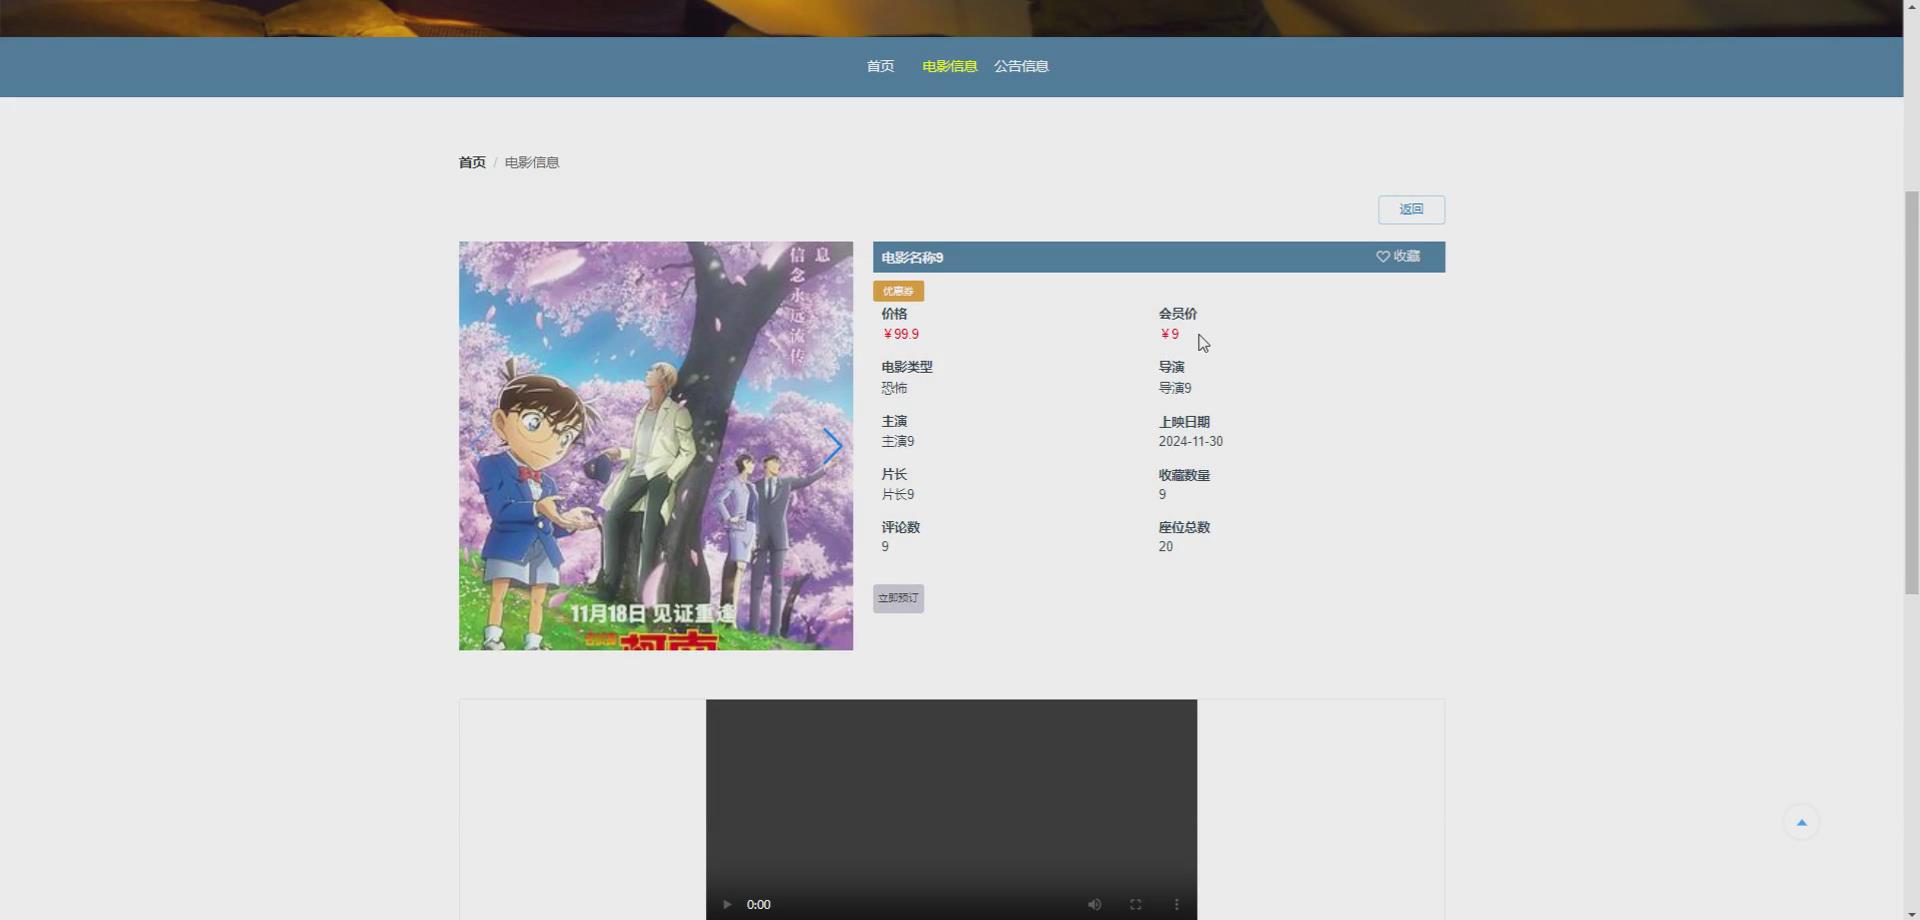
Task: Click the 片长9 duration value
Action: point(897,494)
